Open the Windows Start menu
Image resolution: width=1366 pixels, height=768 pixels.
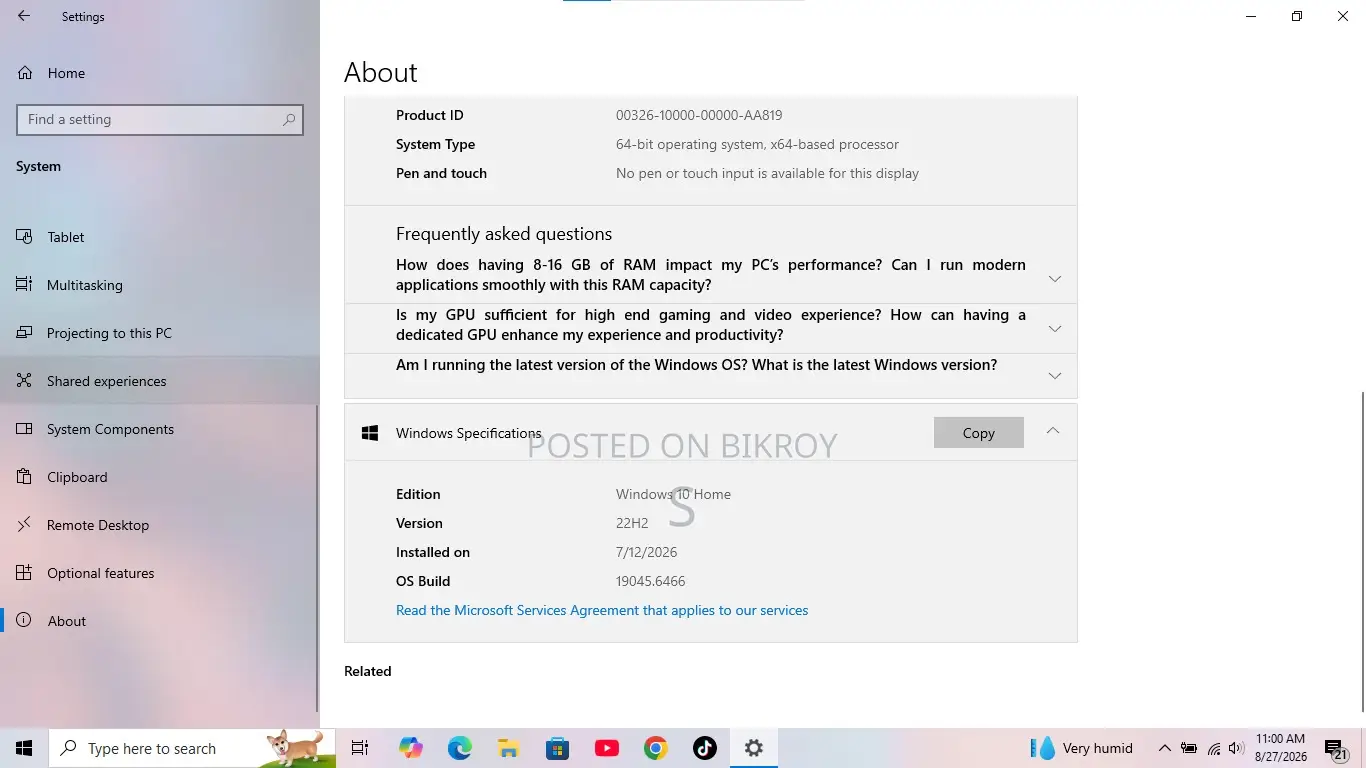[x=24, y=748]
